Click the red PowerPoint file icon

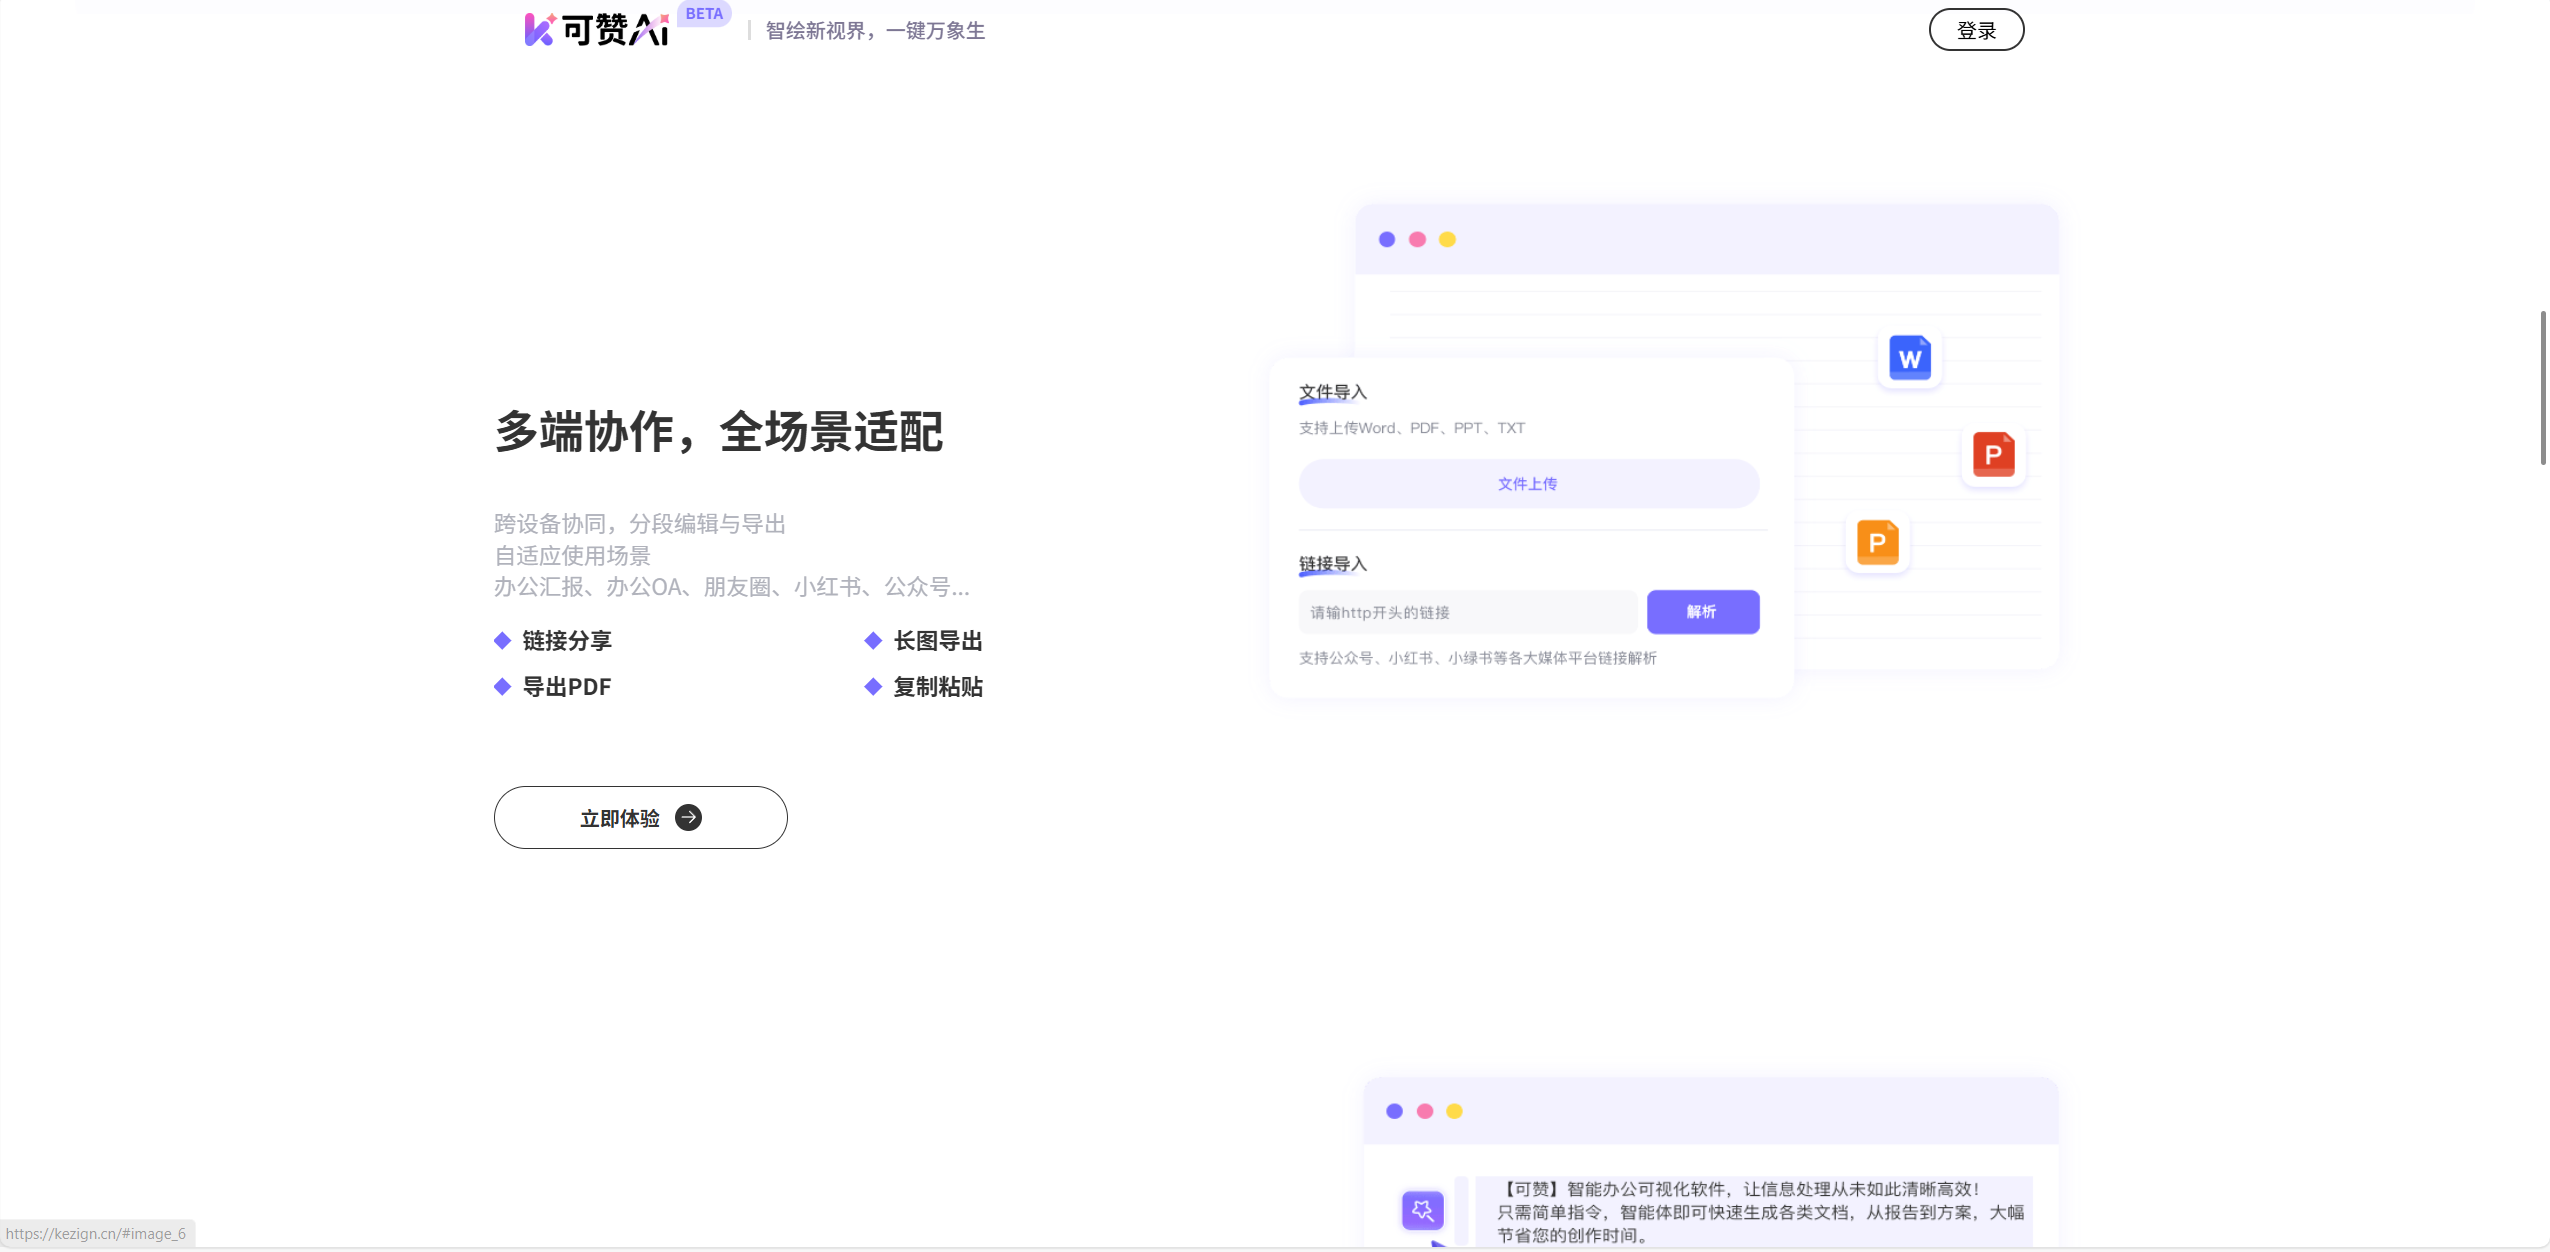coord(1993,454)
